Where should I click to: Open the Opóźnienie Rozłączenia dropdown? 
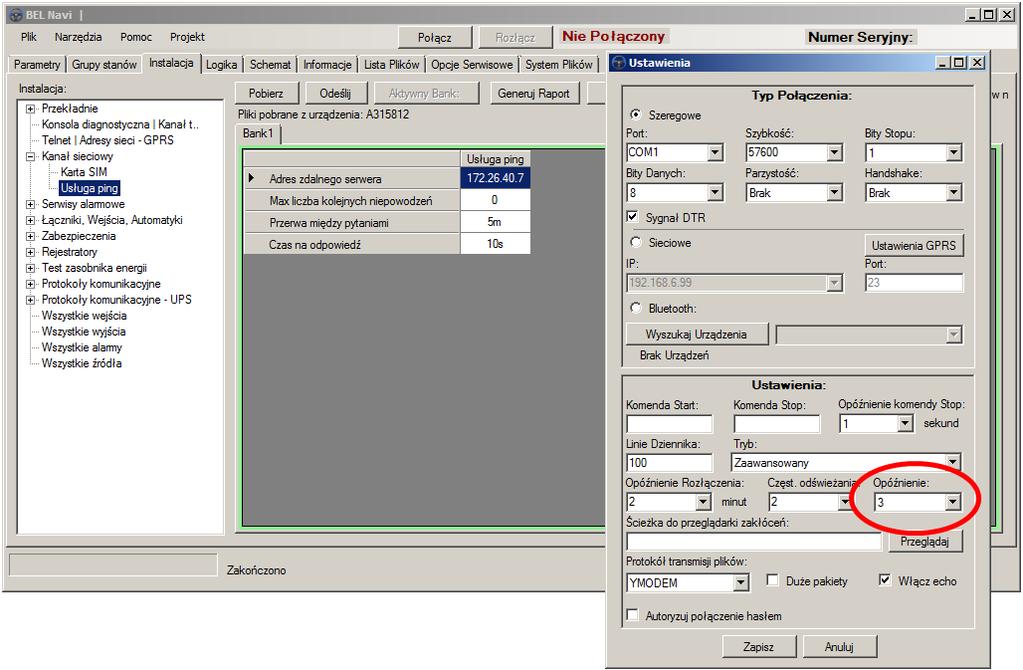[x=703, y=502]
